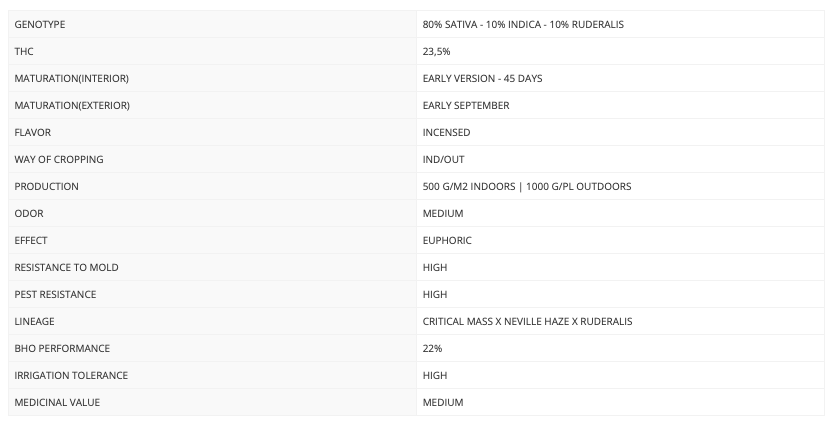Screen dimensions: 839x424
Task: Select the genotype value 80% Sativa text
Action: pos(523,24)
